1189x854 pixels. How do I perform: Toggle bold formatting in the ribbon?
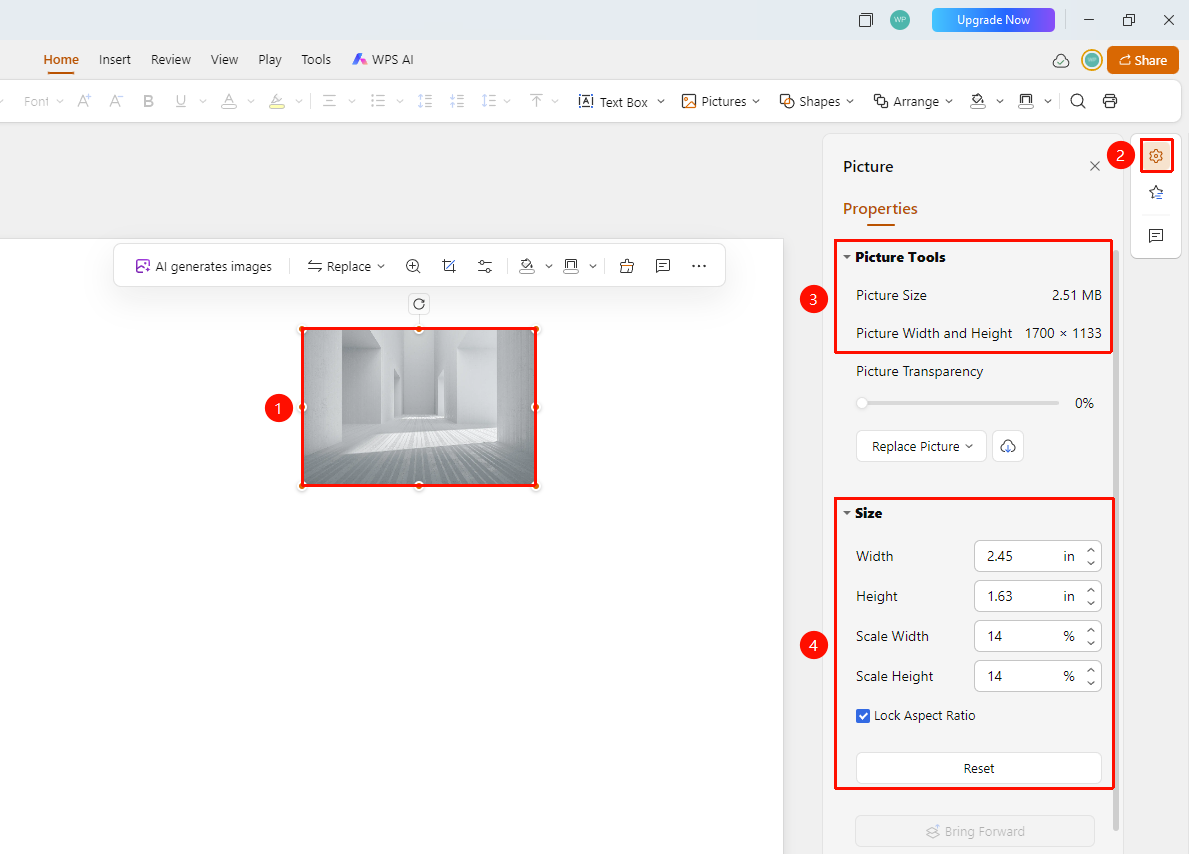point(149,102)
